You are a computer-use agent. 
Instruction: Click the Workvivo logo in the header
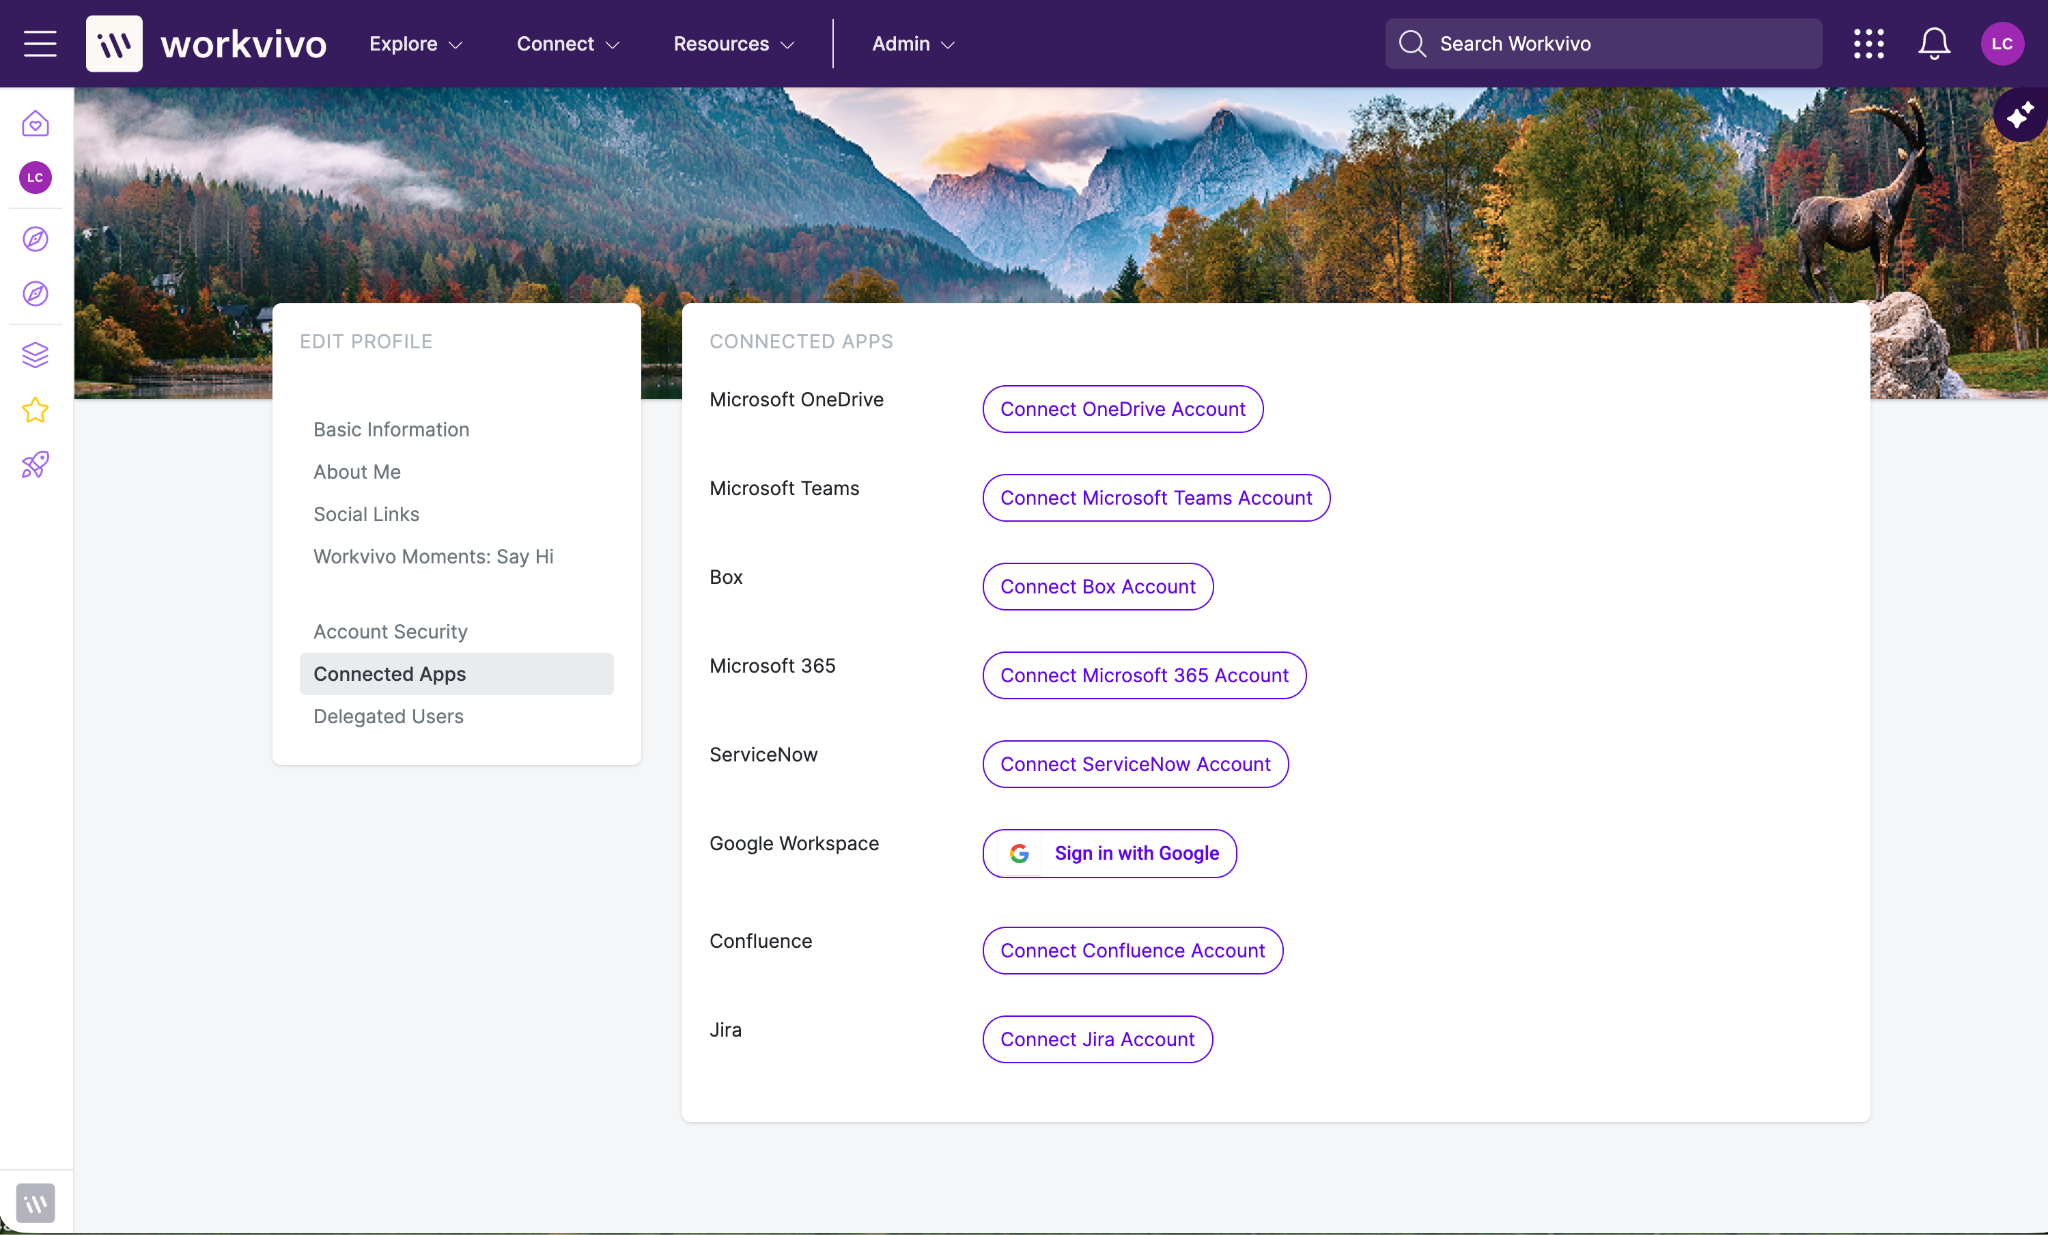206,44
